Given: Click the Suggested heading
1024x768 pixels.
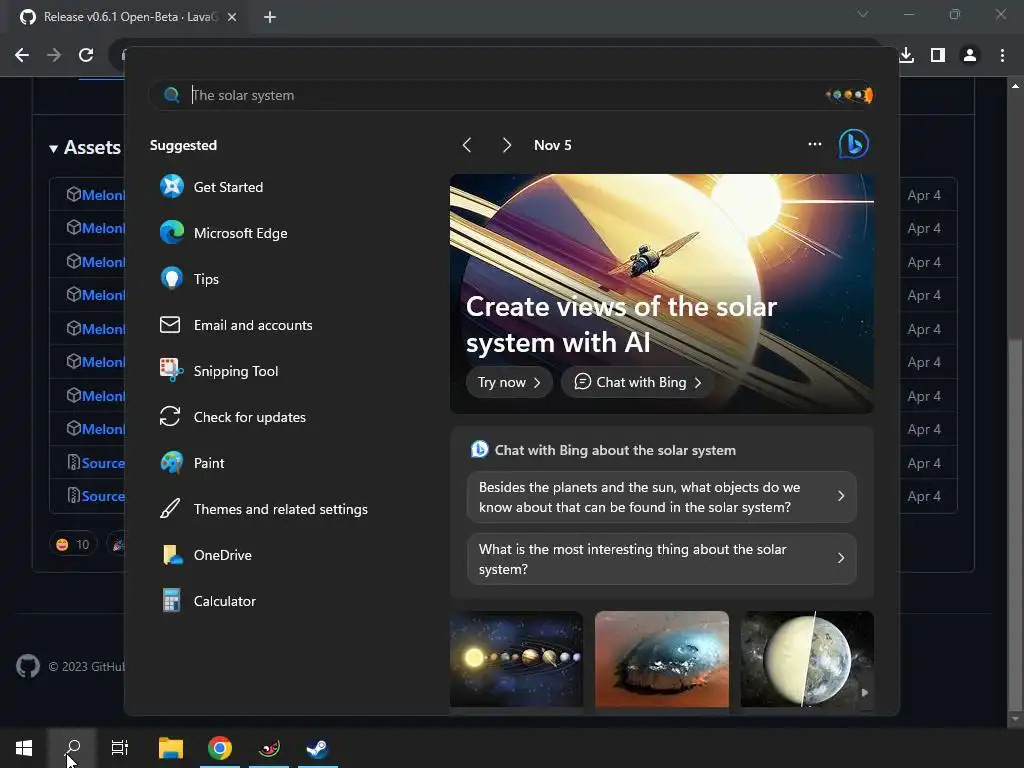Looking at the screenshot, I should click(184, 145).
